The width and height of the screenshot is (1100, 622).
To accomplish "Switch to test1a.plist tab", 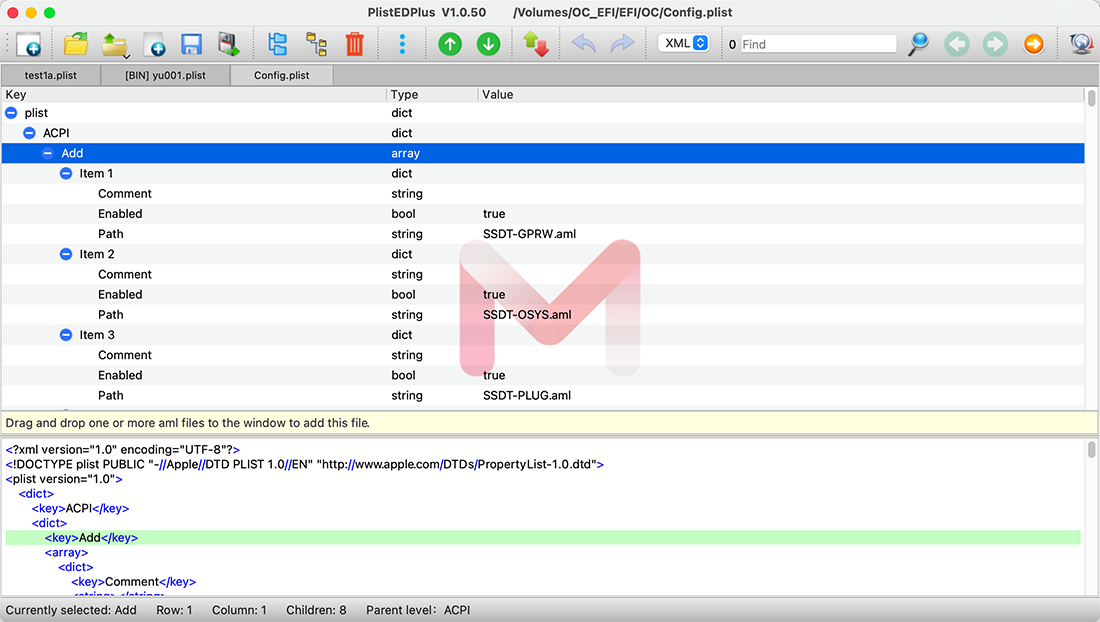I will [x=51, y=75].
